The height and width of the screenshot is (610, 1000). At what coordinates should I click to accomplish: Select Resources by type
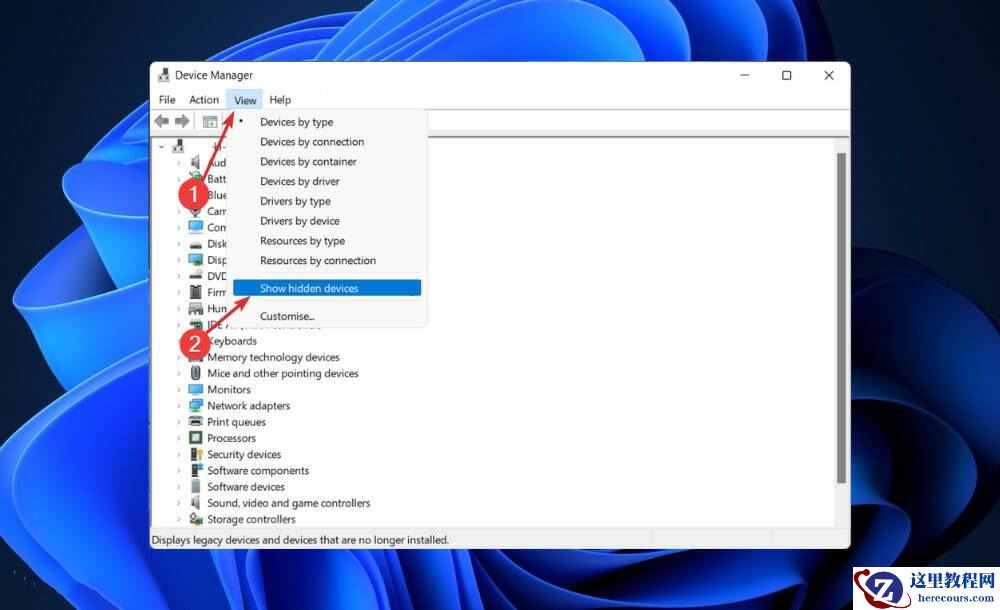pos(303,240)
